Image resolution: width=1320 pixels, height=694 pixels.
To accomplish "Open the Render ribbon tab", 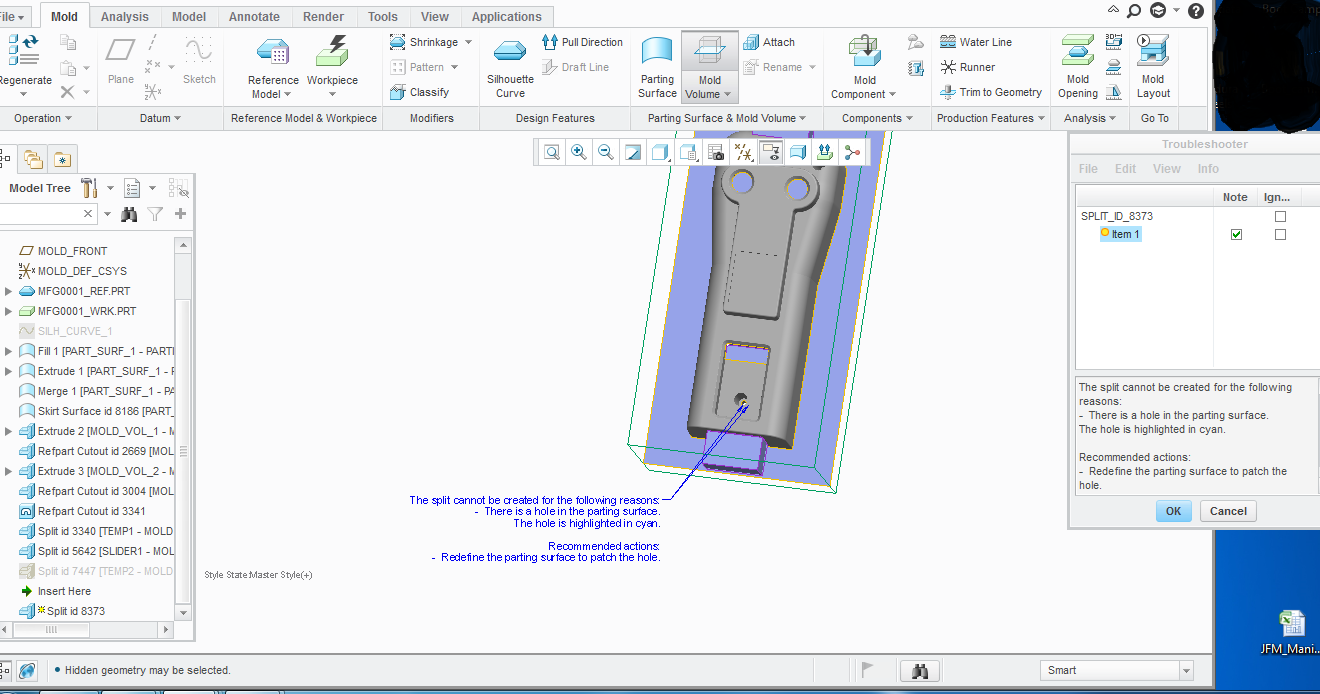I will point(323,16).
